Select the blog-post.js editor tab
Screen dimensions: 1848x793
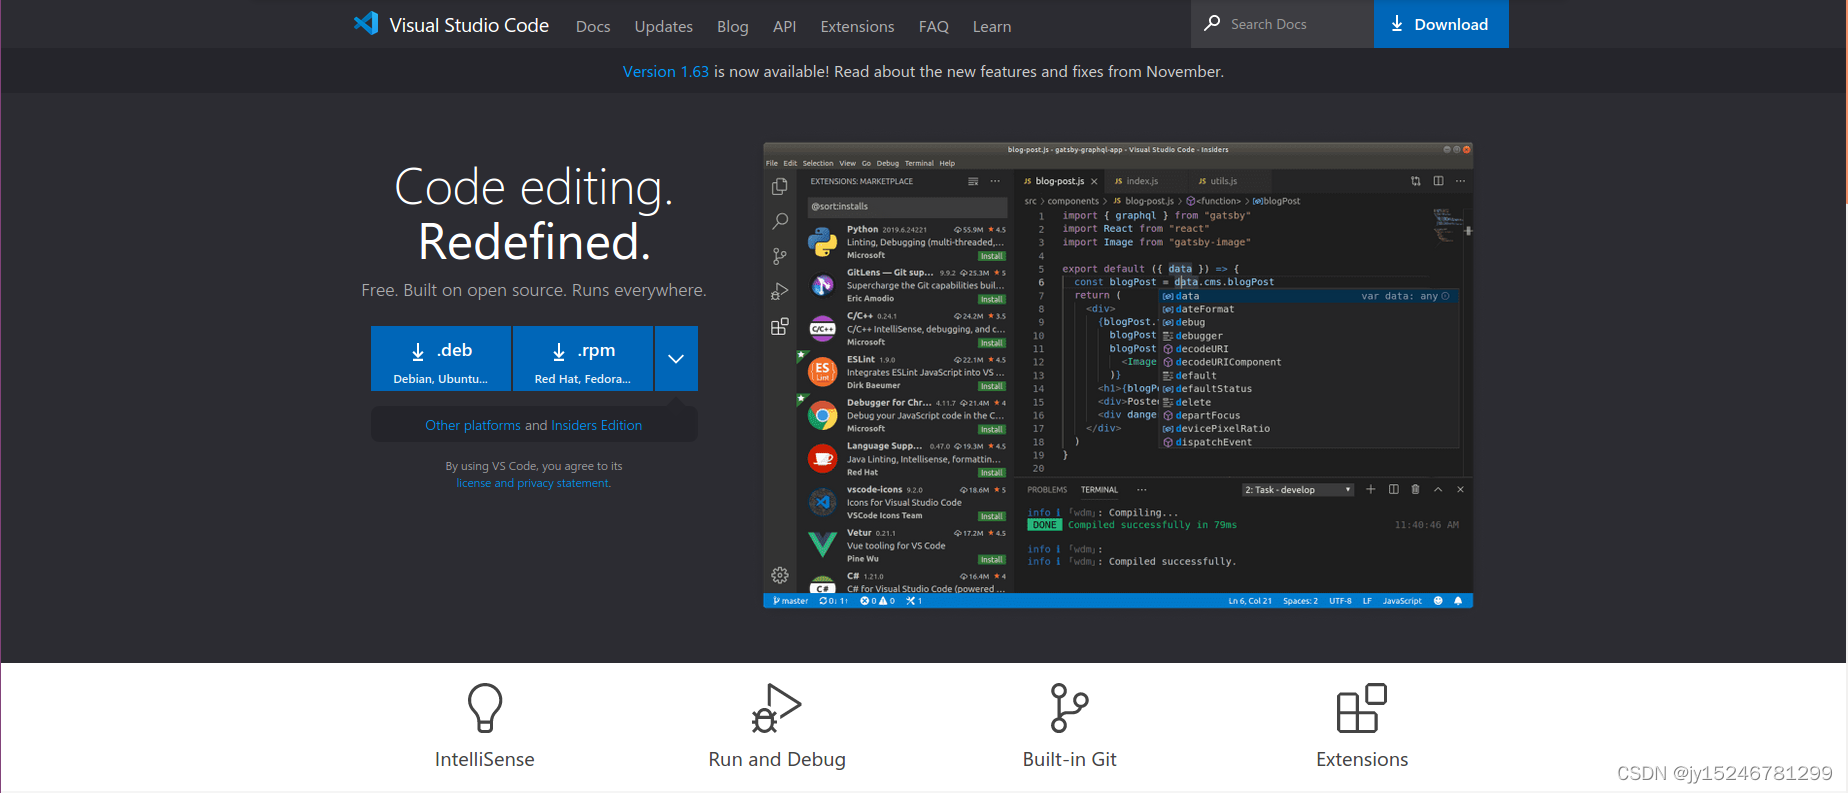1059,181
